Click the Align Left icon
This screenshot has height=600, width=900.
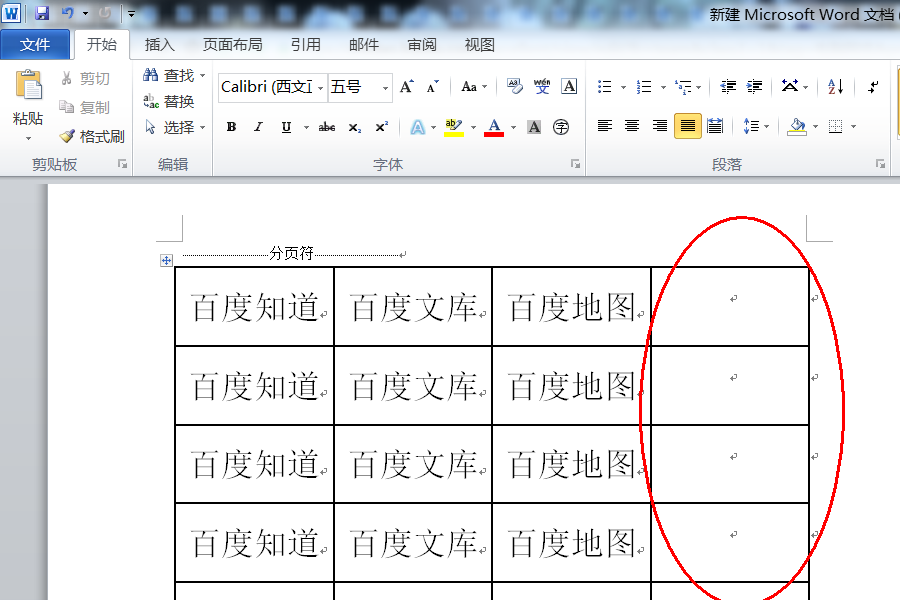tap(604, 126)
